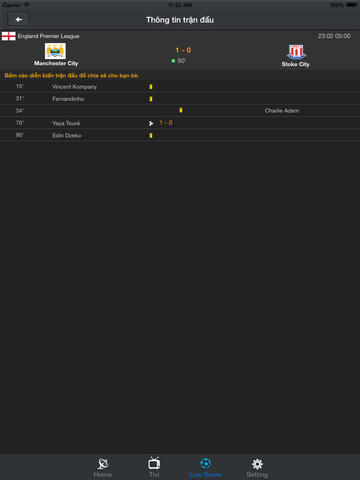Tap the Manchester City crest
The image size is (360, 480).
click(55, 51)
